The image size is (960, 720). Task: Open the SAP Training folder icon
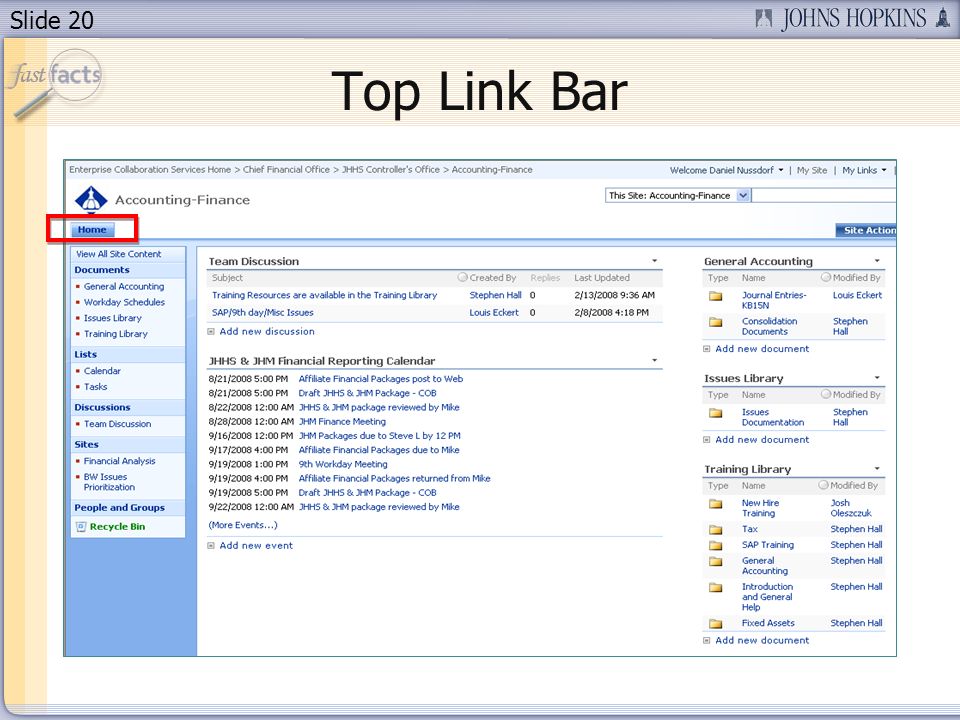point(716,546)
